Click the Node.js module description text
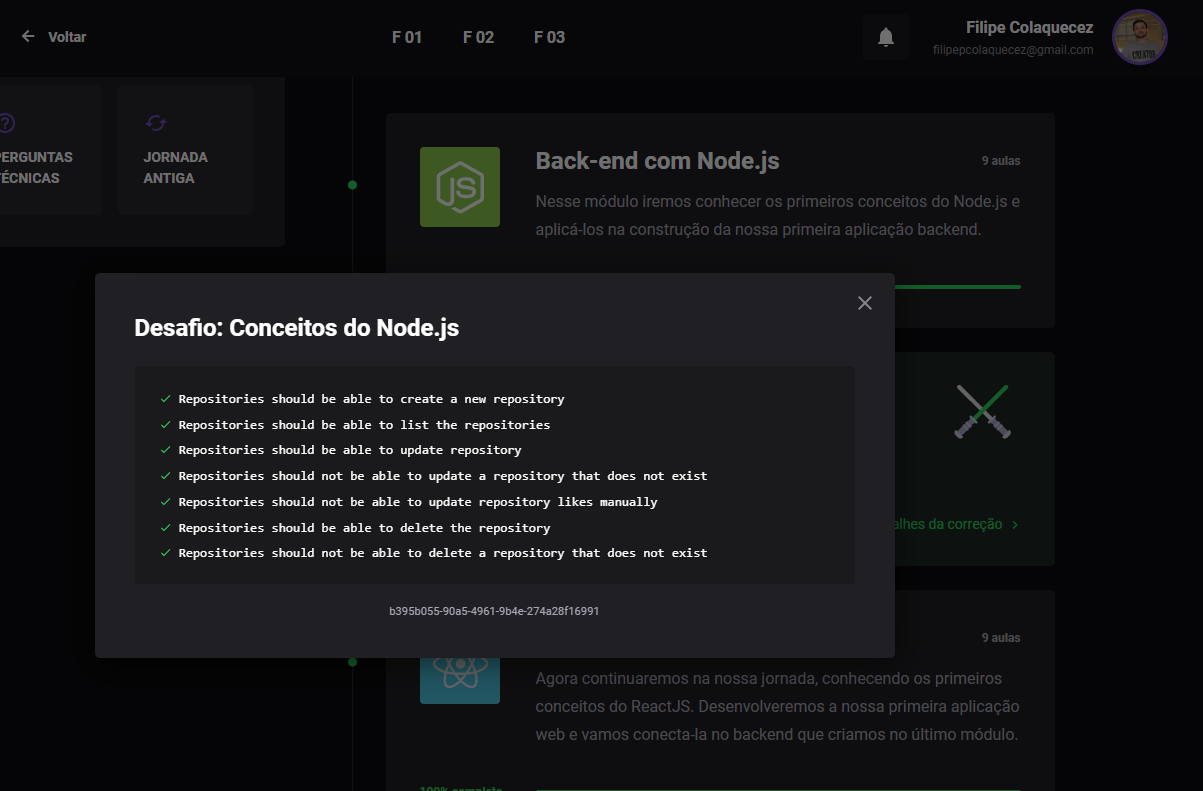This screenshot has height=791, width=1203. tap(777, 215)
